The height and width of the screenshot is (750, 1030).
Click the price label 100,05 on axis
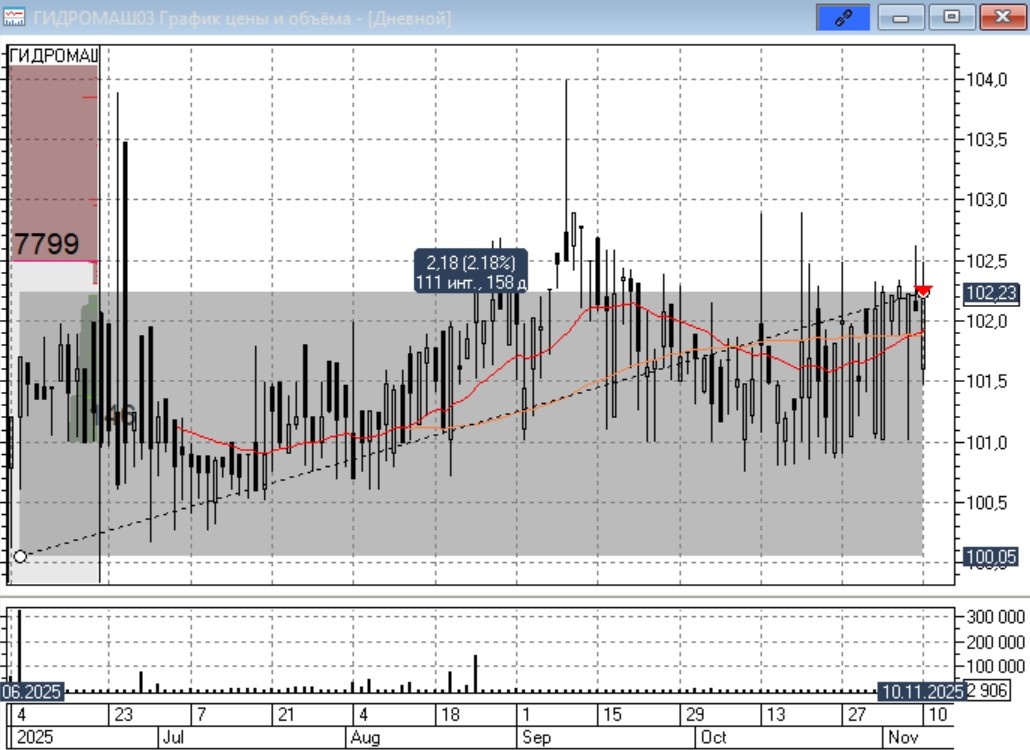pyautogui.click(x=991, y=557)
